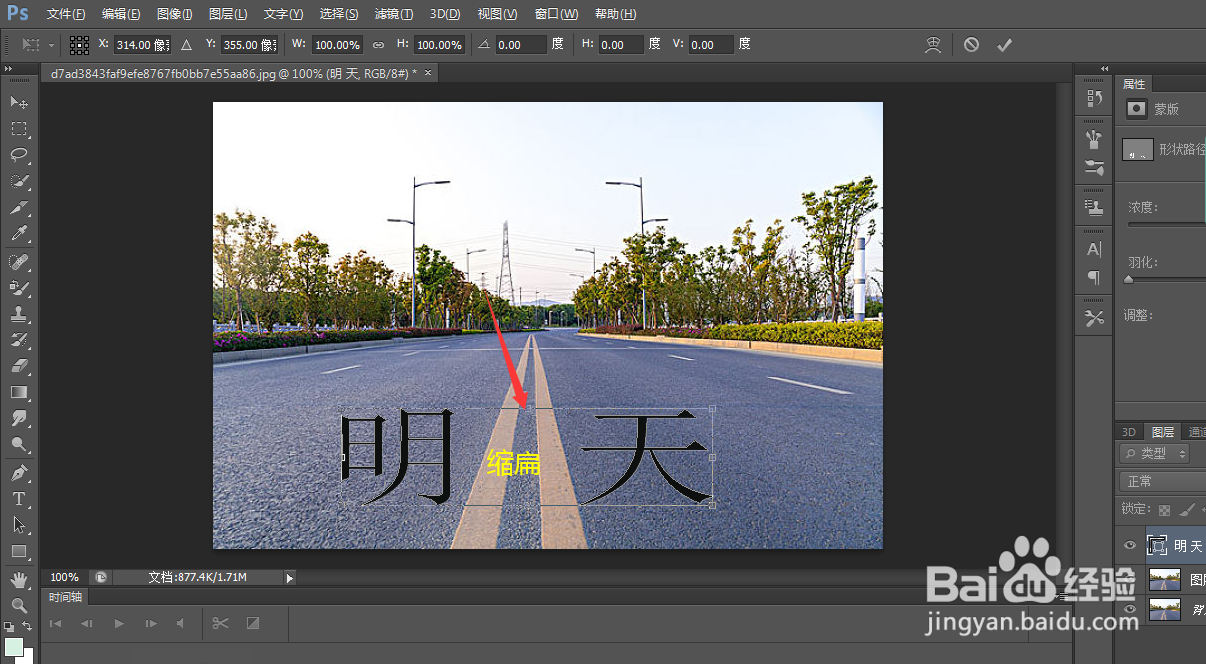Open the 类型 layer filter dropdown
Screen dimensions: 1206x664
(x=1152, y=453)
